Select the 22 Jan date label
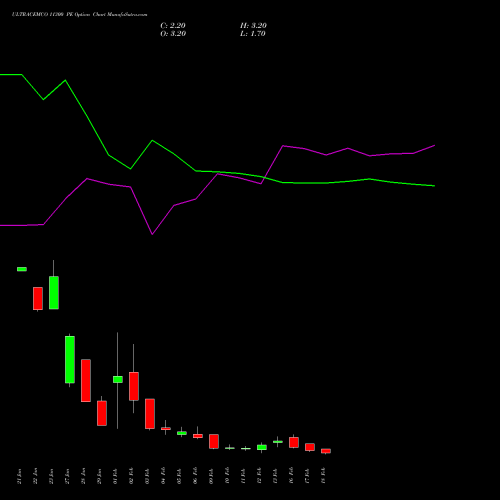The image size is (500, 500). coord(35,476)
